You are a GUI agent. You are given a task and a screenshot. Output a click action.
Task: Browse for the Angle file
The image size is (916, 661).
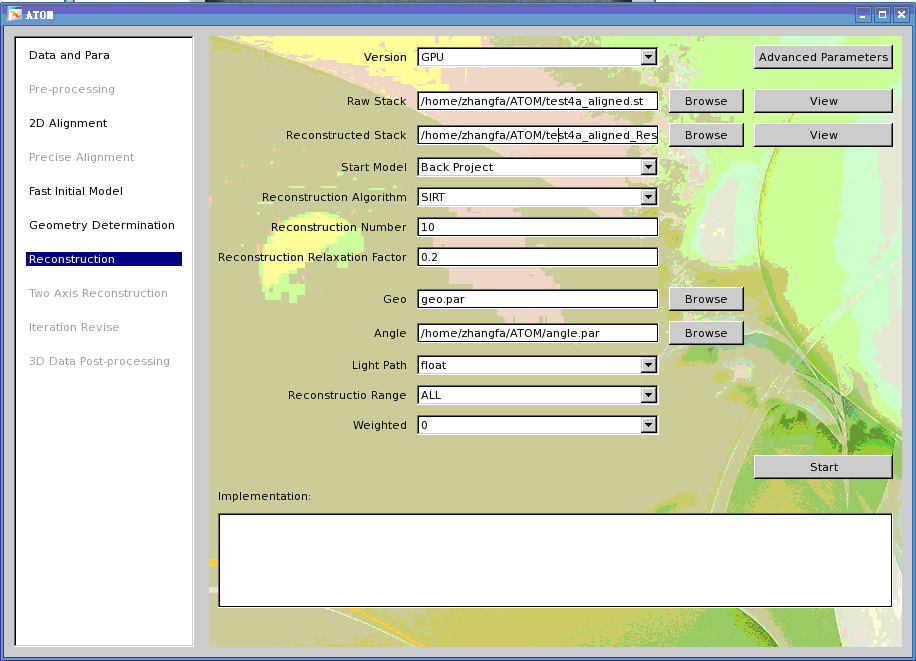tap(705, 333)
